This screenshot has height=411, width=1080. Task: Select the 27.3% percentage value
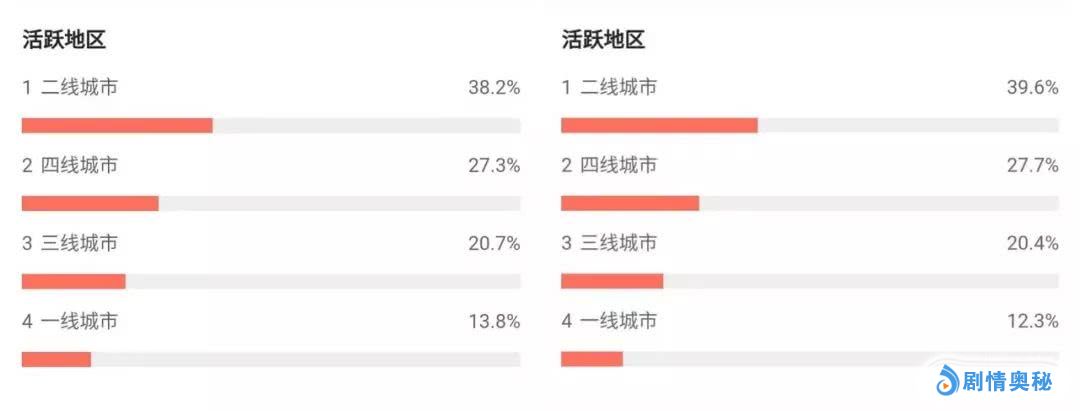[x=494, y=165]
